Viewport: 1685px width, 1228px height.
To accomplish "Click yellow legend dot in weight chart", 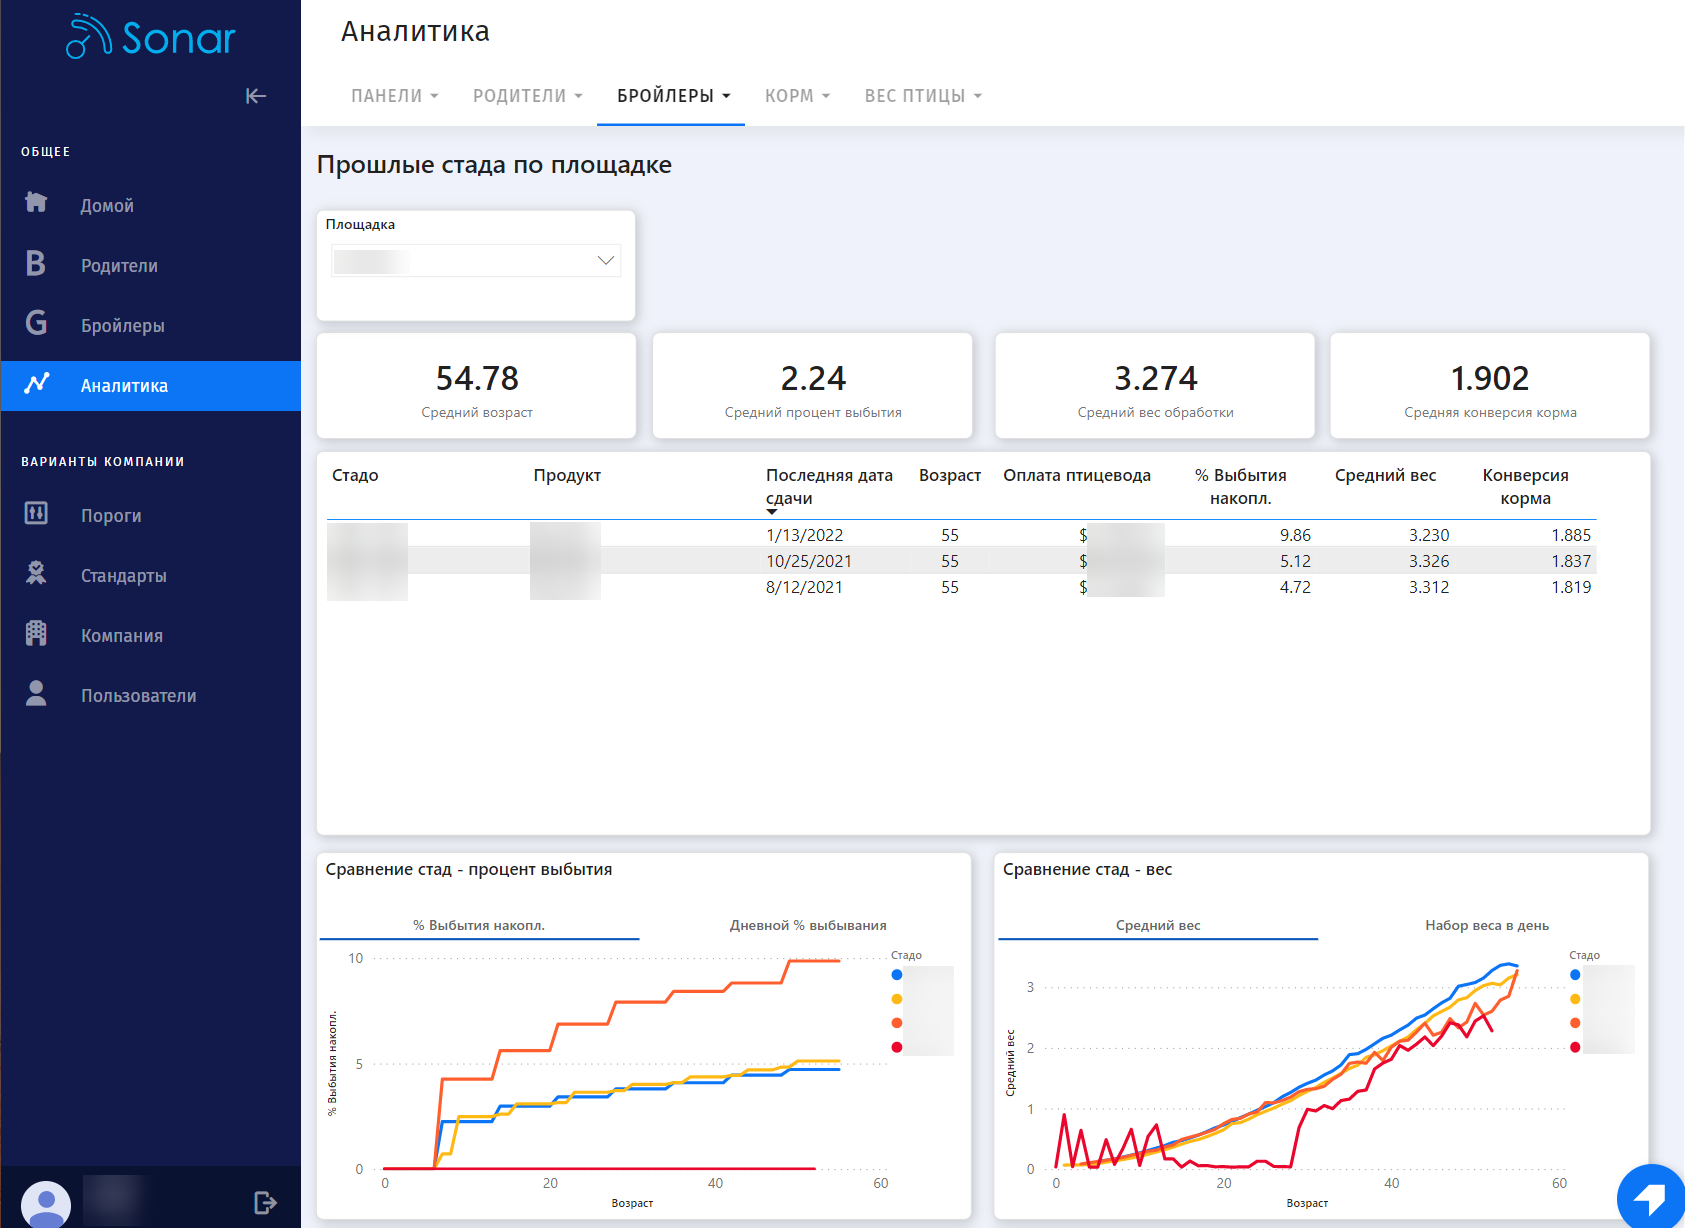I will (x=1575, y=999).
